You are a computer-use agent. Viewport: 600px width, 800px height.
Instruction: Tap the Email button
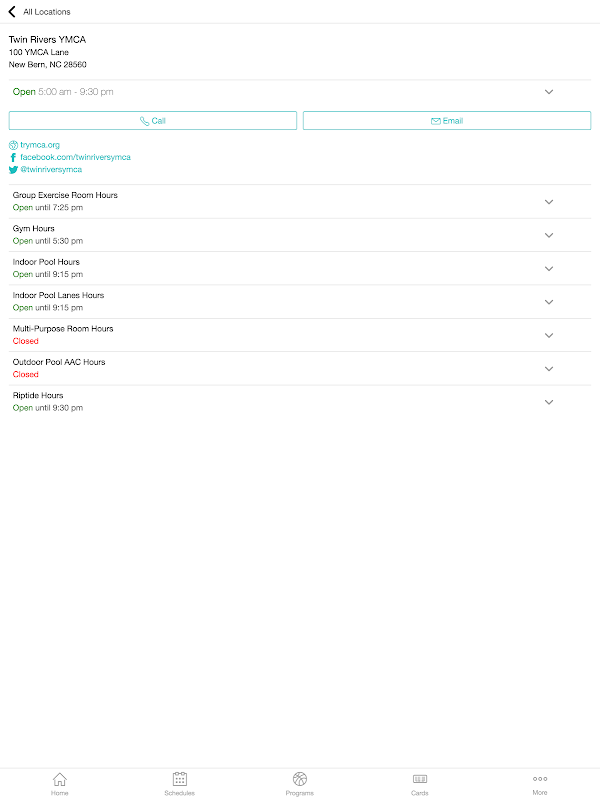[x=447, y=120]
